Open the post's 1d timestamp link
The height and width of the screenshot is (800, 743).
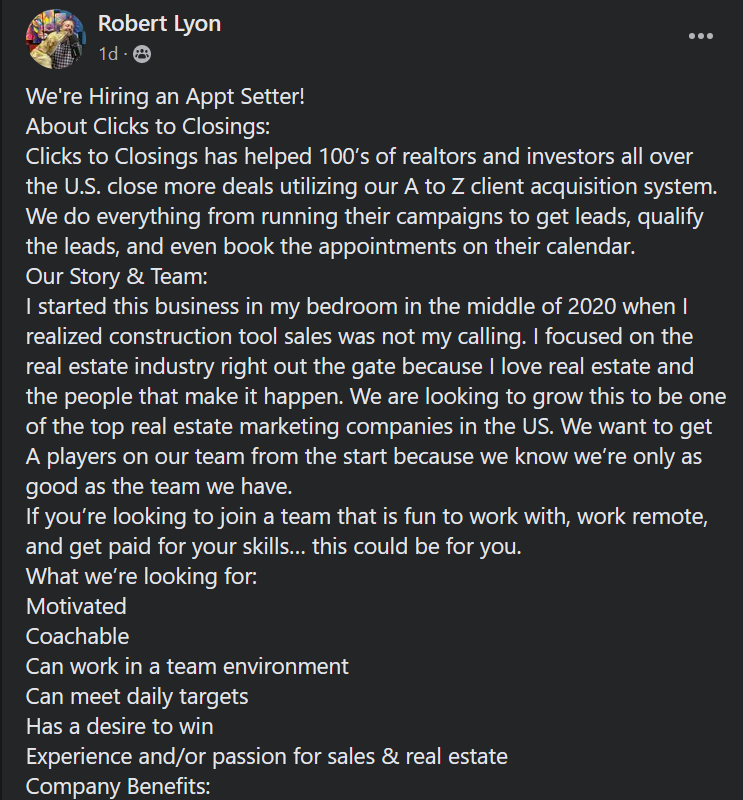pos(107,53)
